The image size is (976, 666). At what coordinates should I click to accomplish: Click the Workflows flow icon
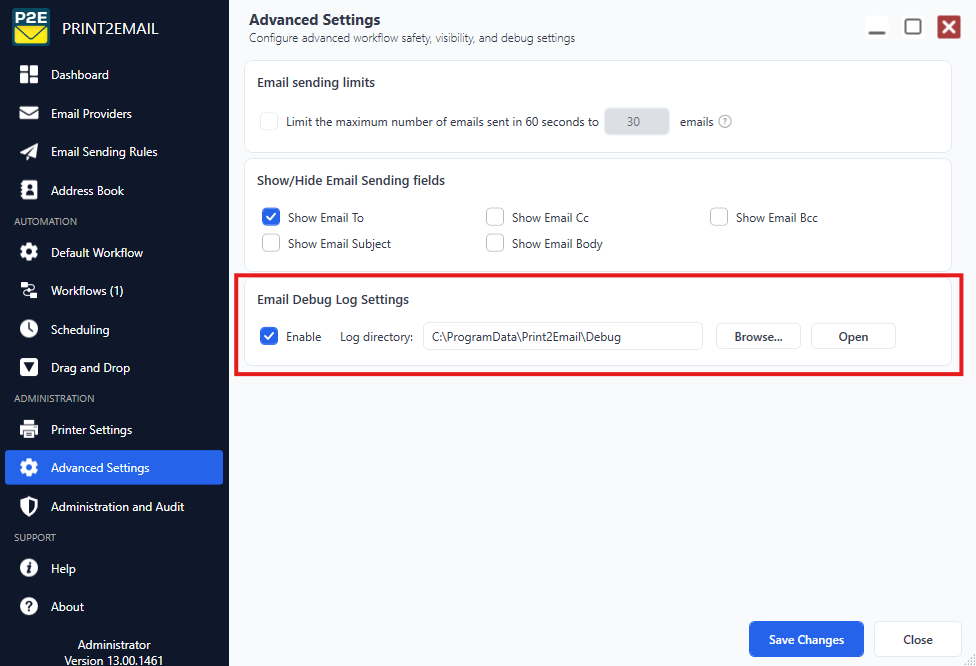click(x=29, y=291)
